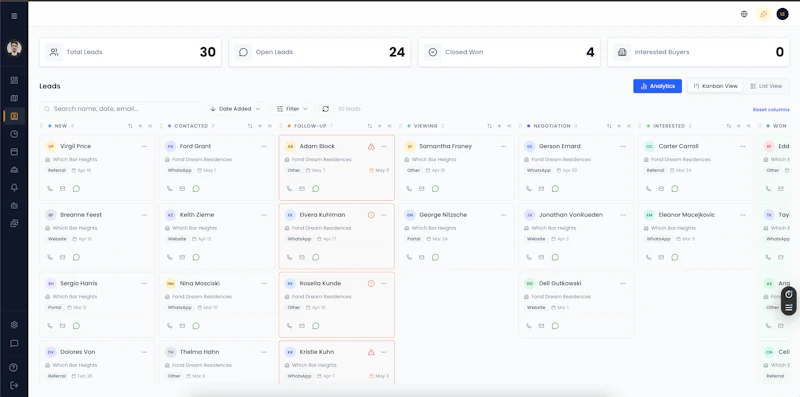Add a lead to the NEGOTIATION column
The image size is (800, 397).
click(x=619, y=126)
